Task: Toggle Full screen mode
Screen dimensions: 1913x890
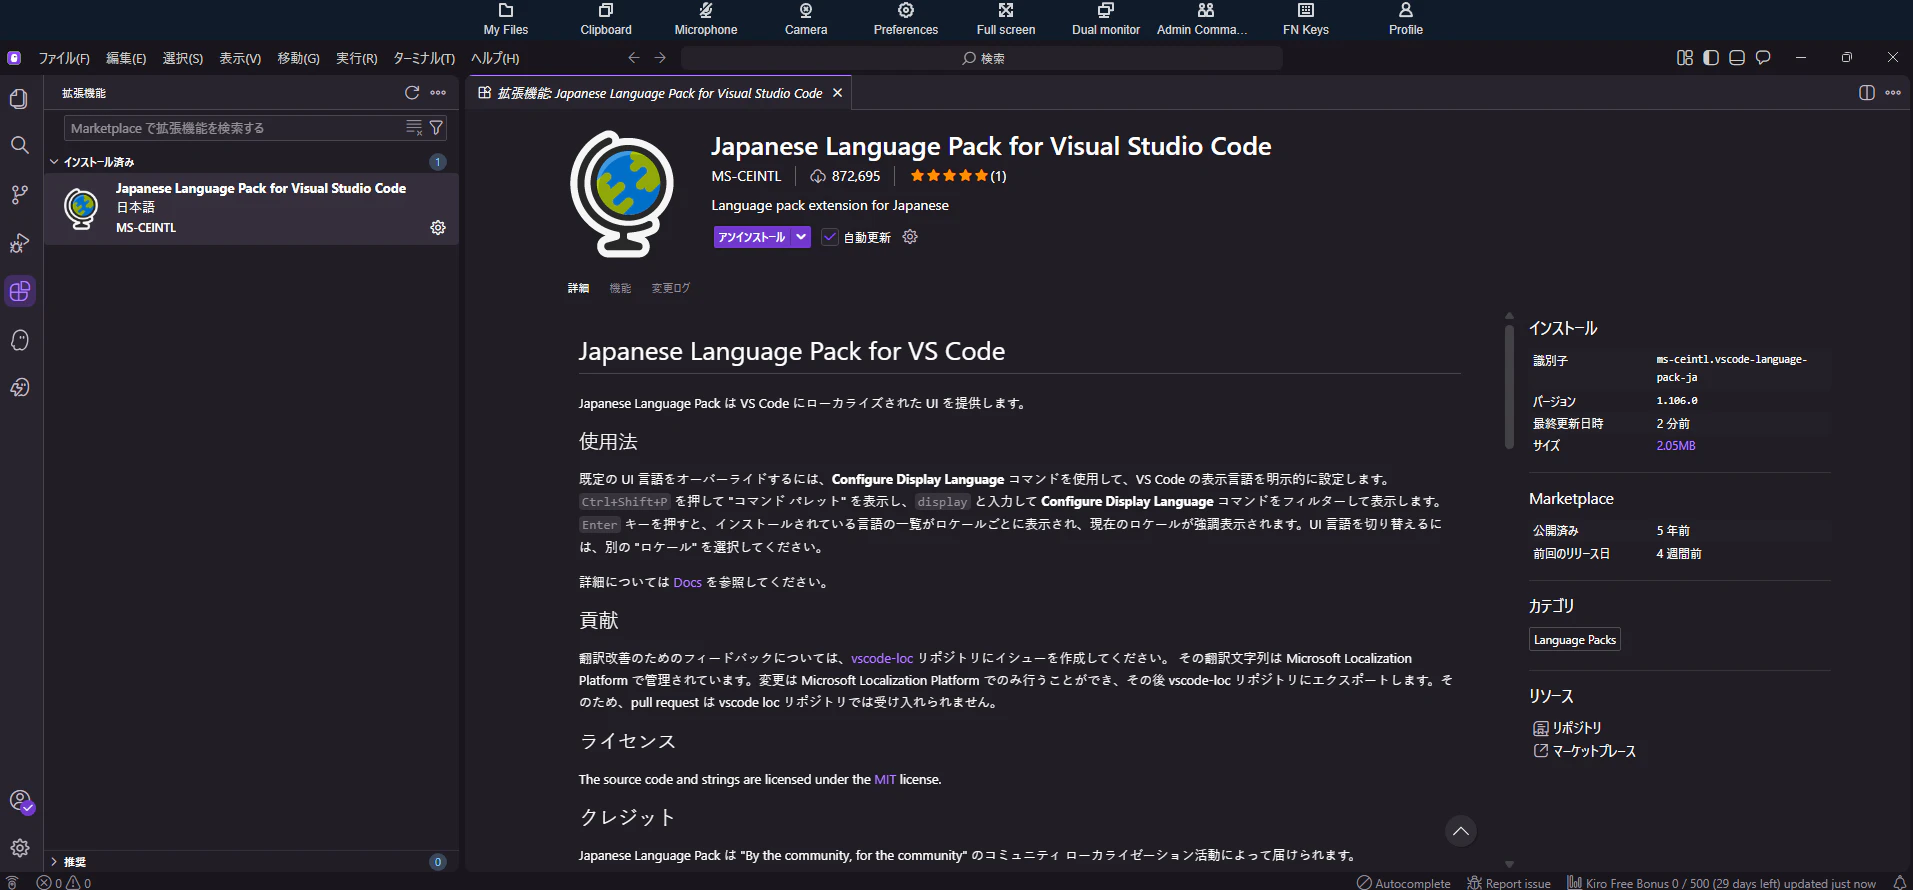Action: [1006, 19]
